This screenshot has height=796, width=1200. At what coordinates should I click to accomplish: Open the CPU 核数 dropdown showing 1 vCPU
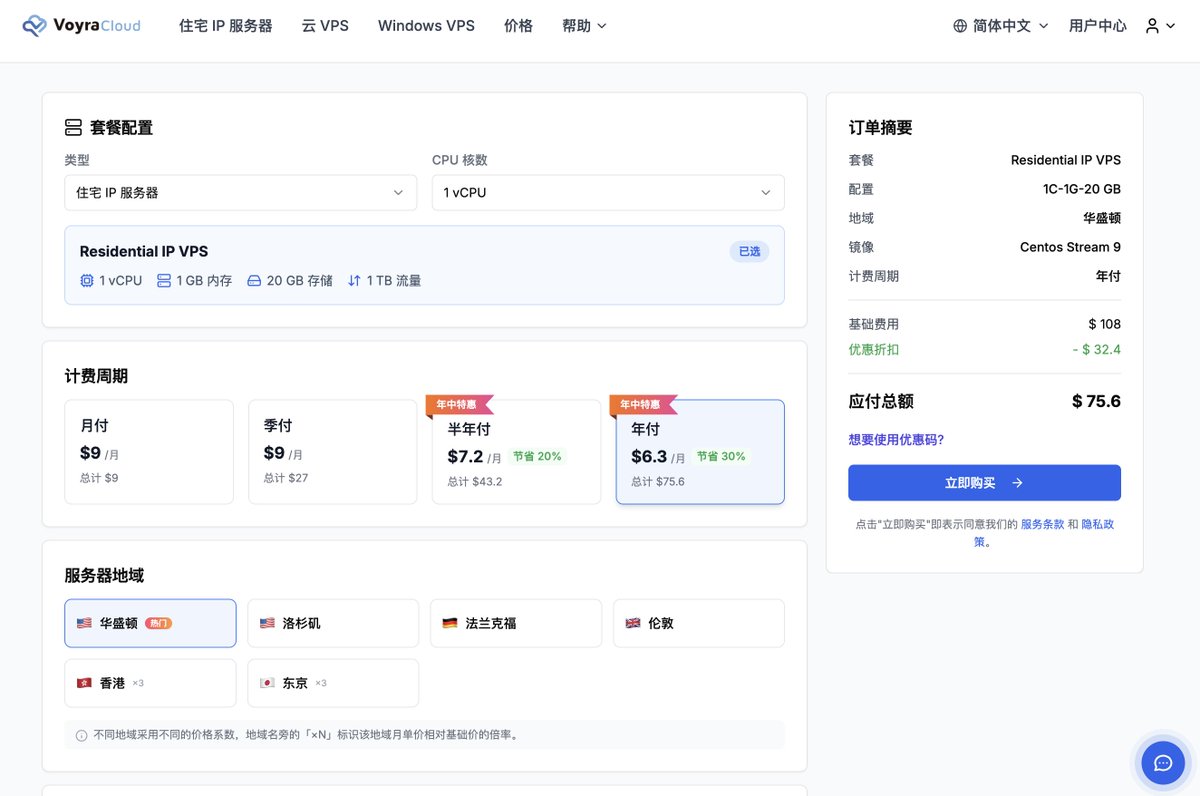tap(608, 193)
